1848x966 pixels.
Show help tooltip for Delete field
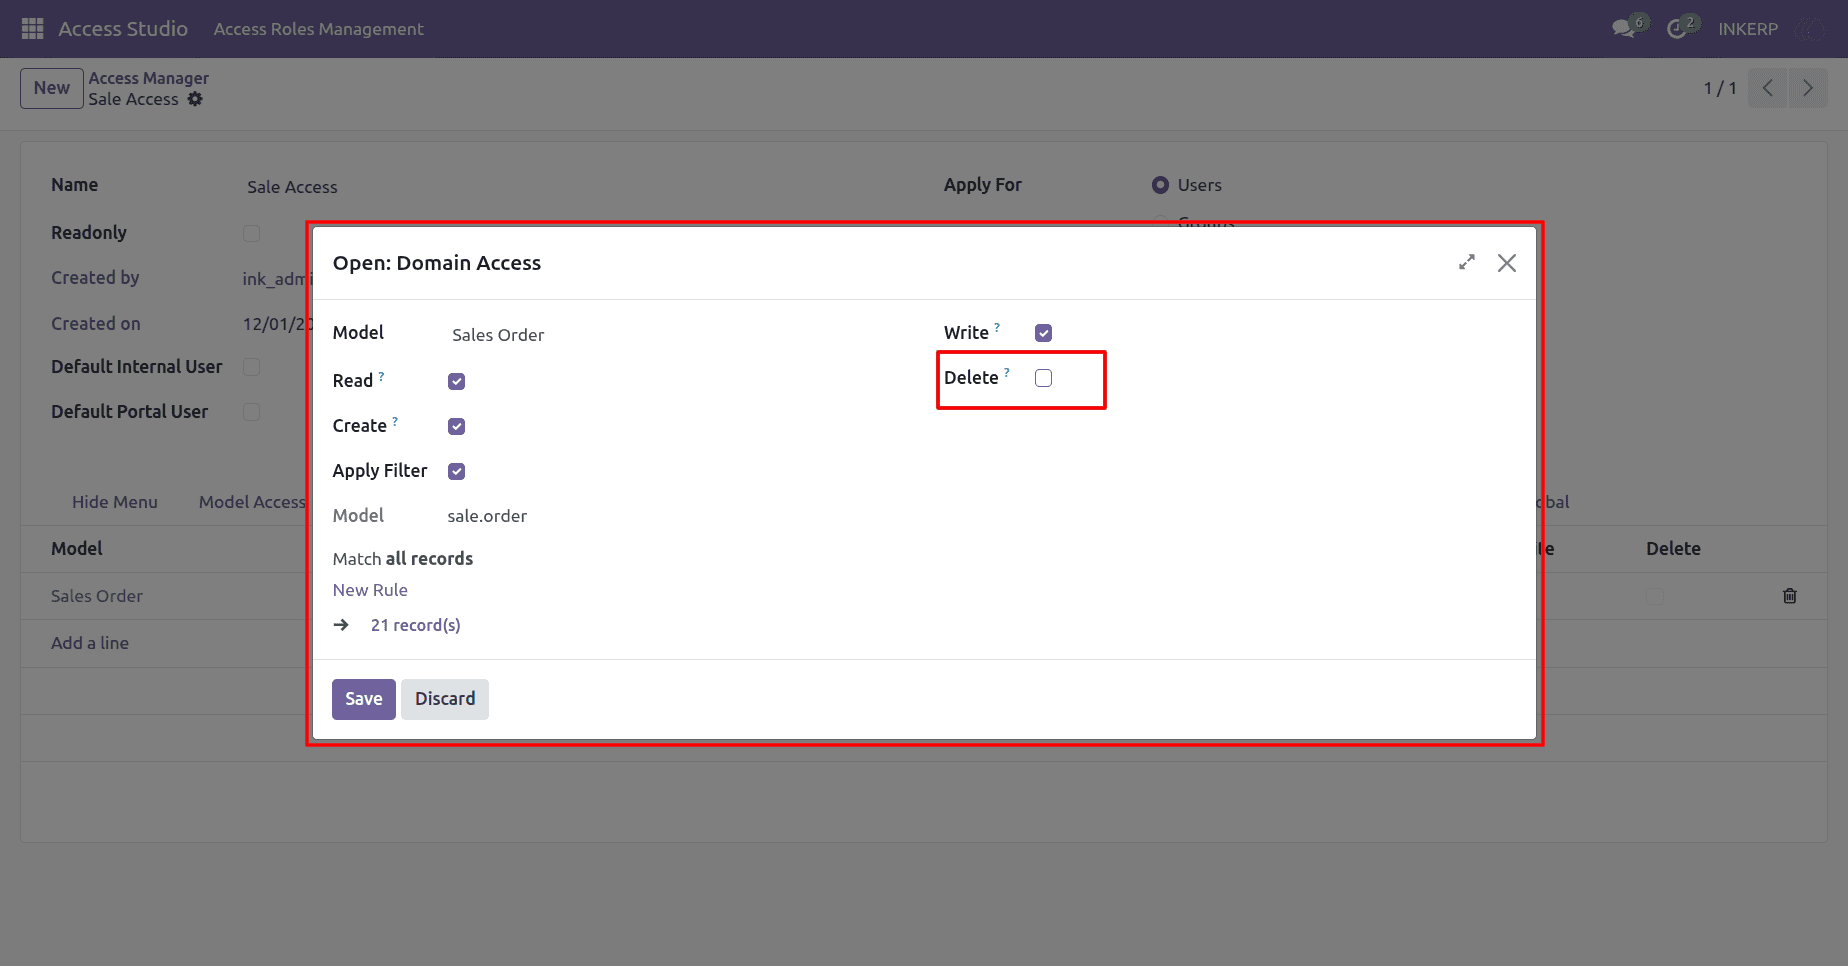click(1007, 372)
